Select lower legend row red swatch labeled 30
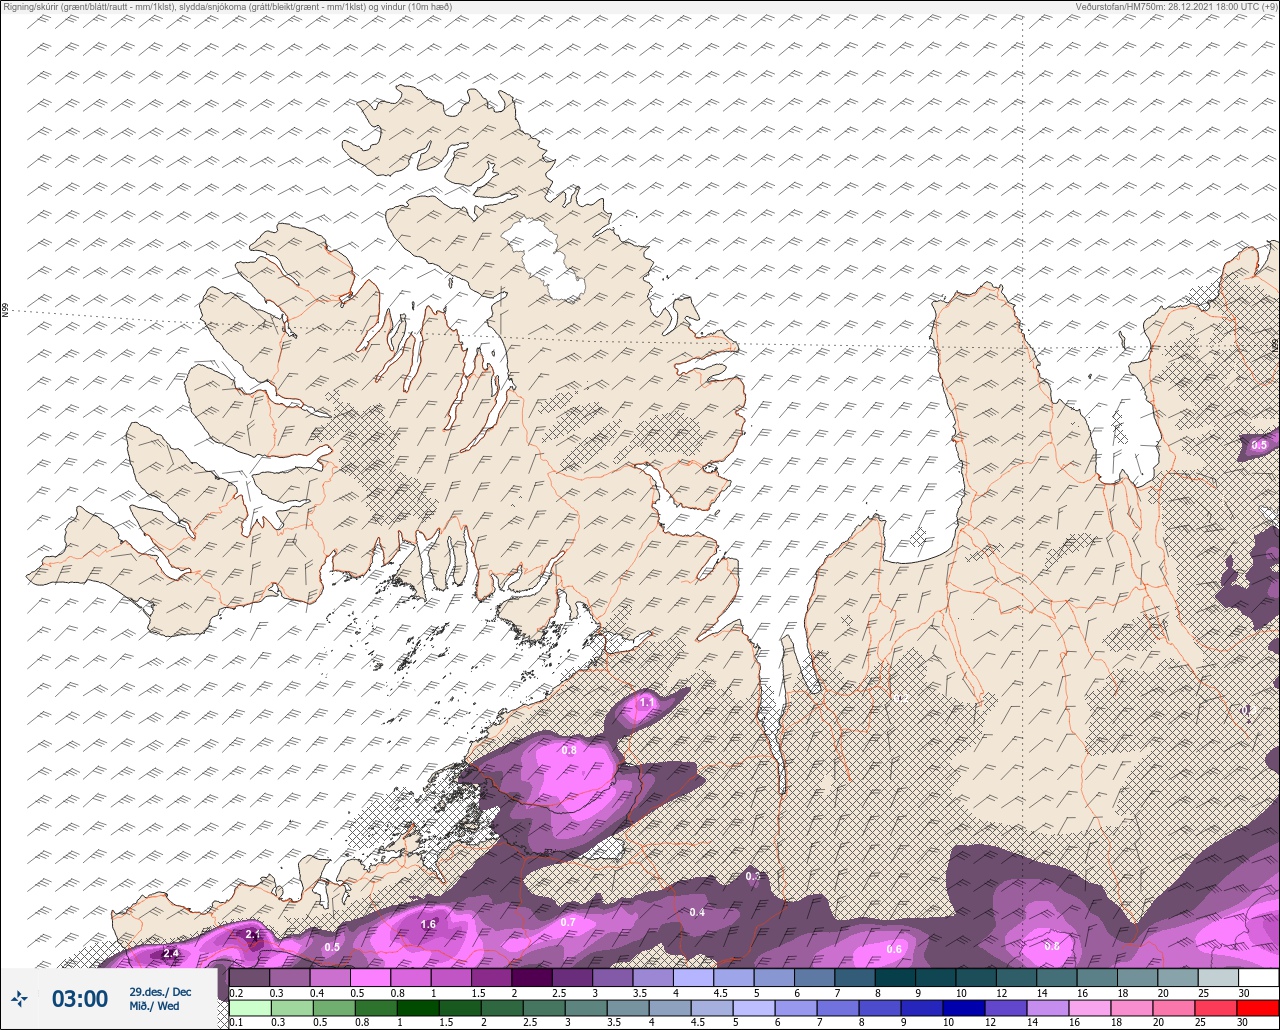This screenshot has width=1280, height=1030. [x=1258, y=1008]
